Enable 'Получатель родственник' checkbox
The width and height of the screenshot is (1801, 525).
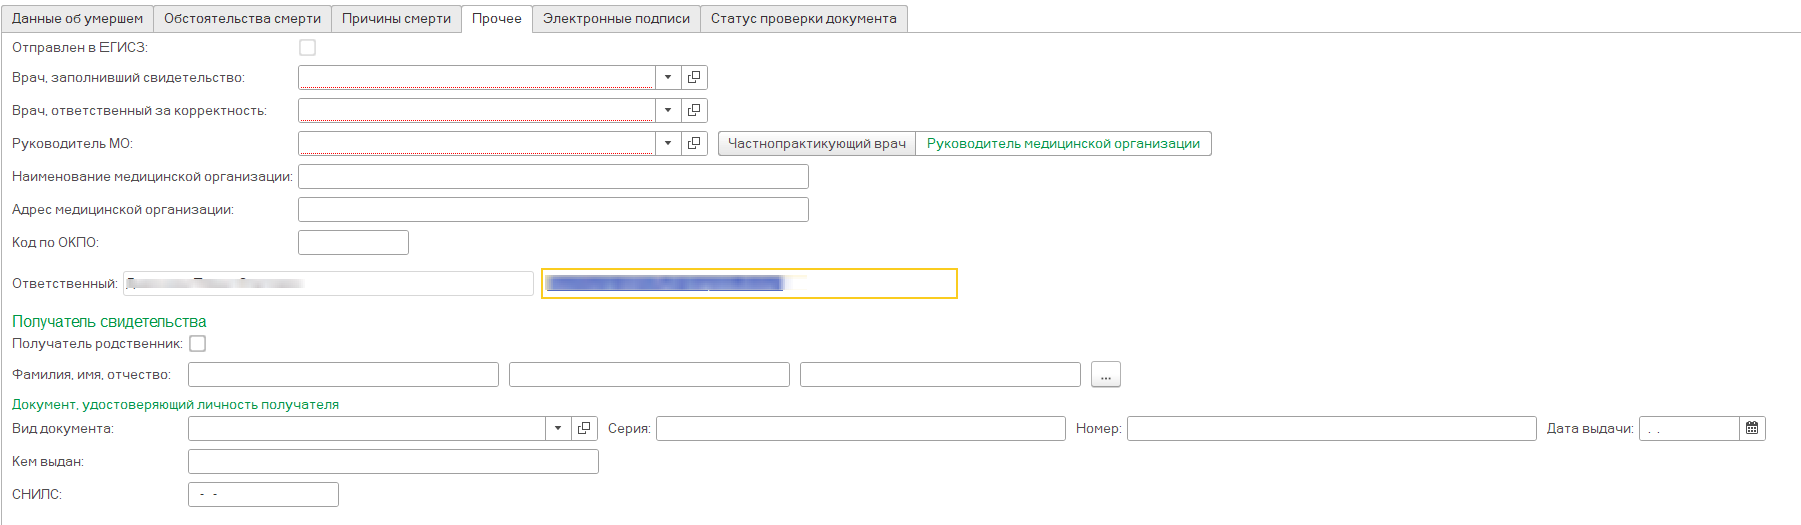click(x=198, y=344)
